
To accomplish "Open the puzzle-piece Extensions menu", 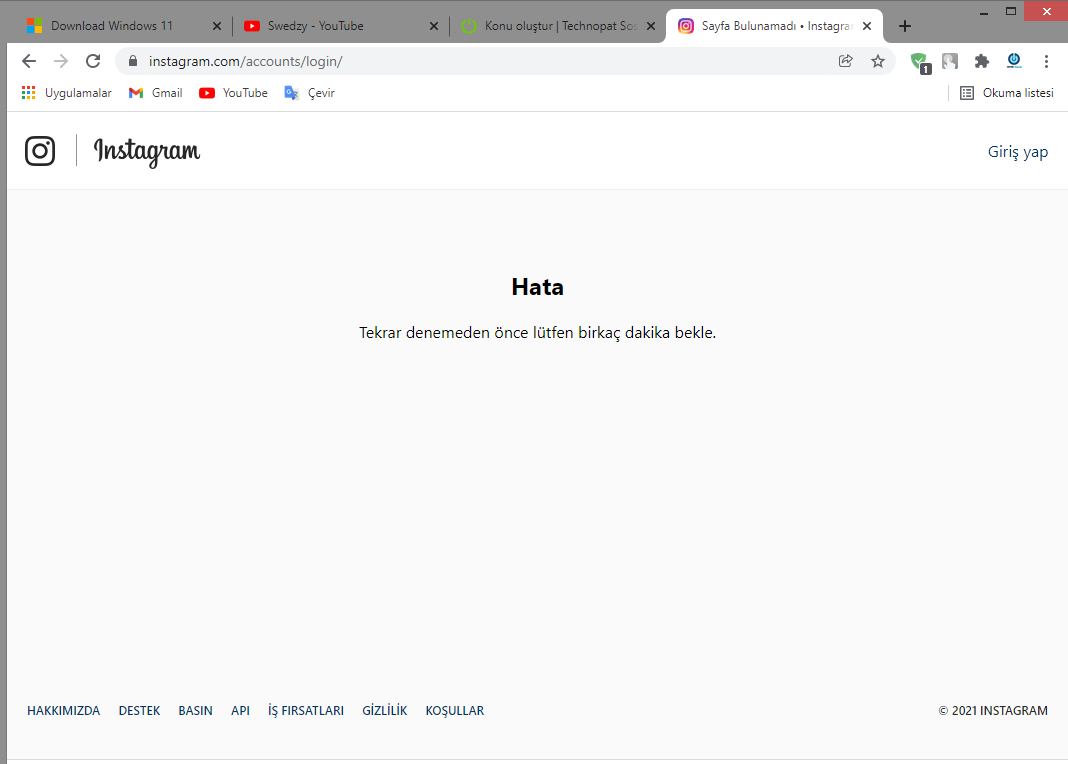I will 981,61.
